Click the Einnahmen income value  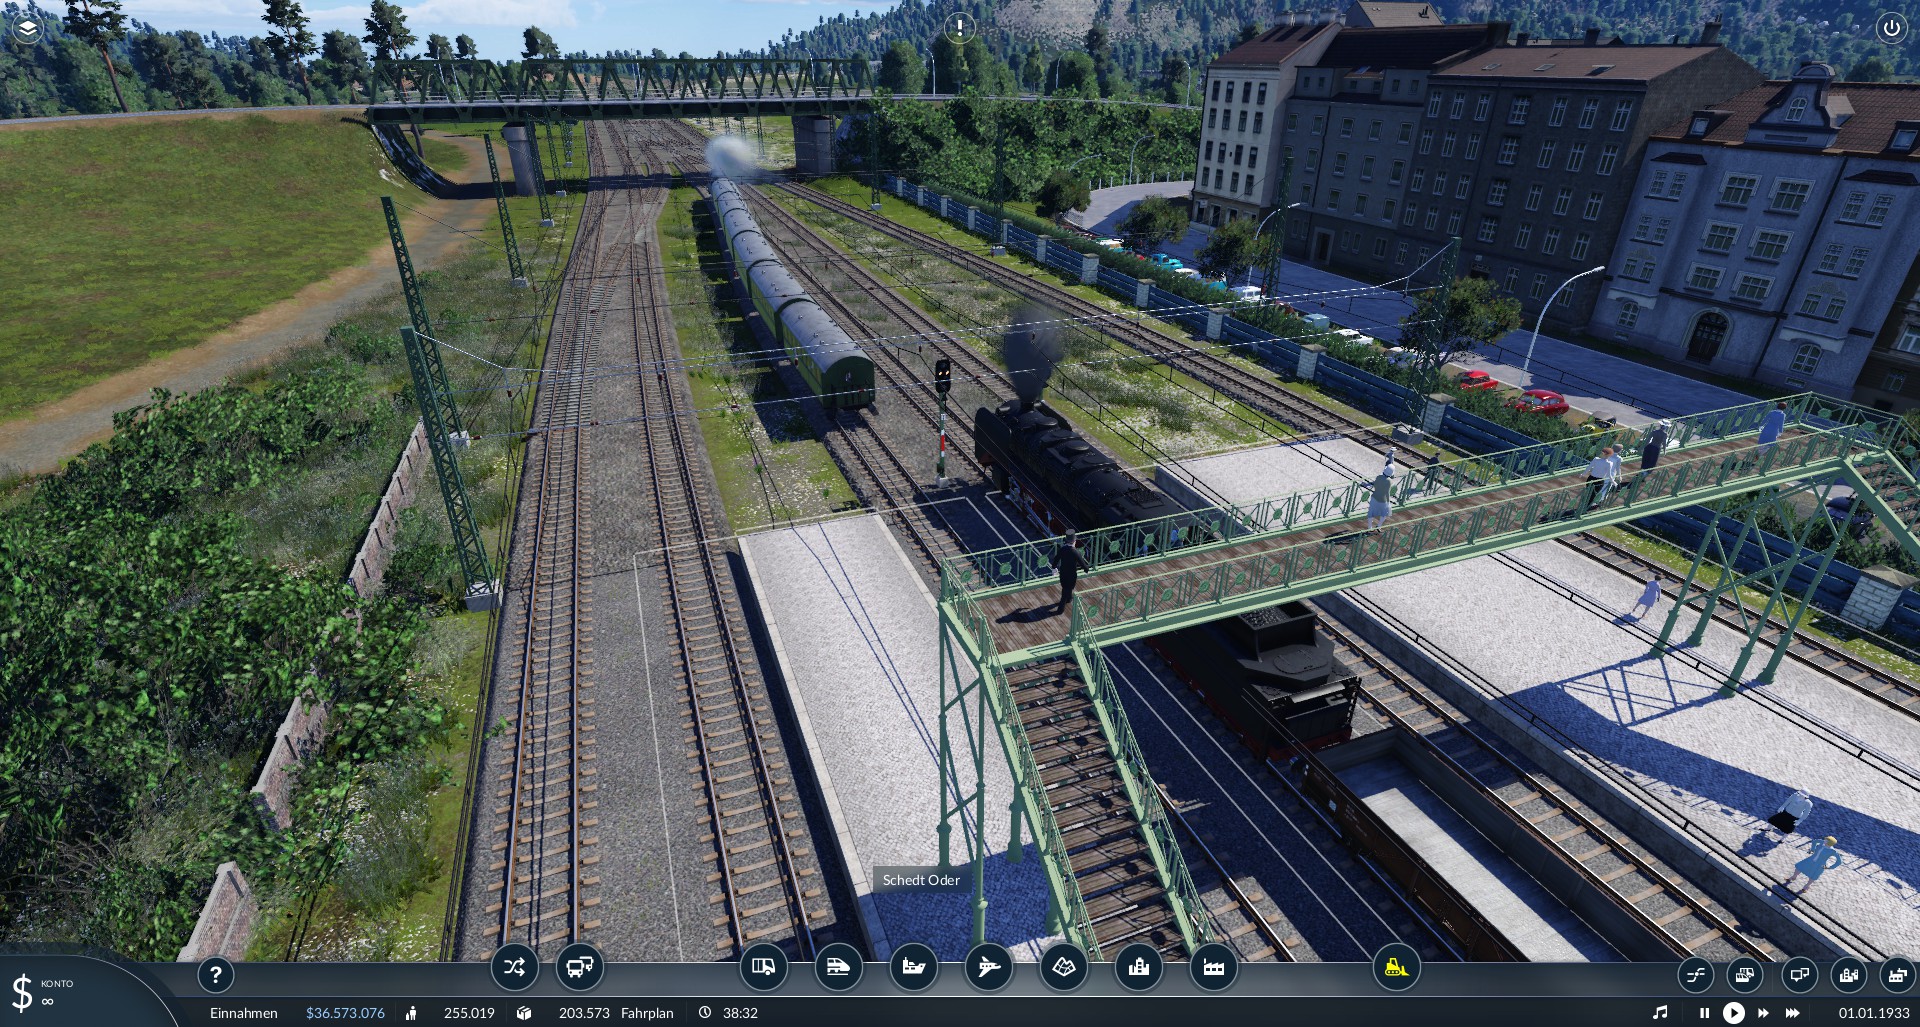coord(345,1013)
